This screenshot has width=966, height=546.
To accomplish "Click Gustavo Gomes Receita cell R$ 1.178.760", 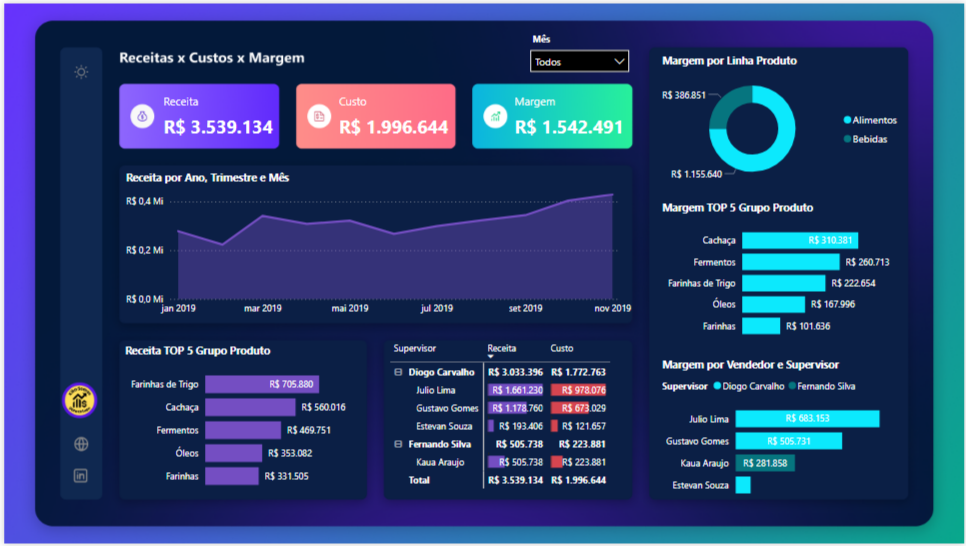I will [516, 408].
